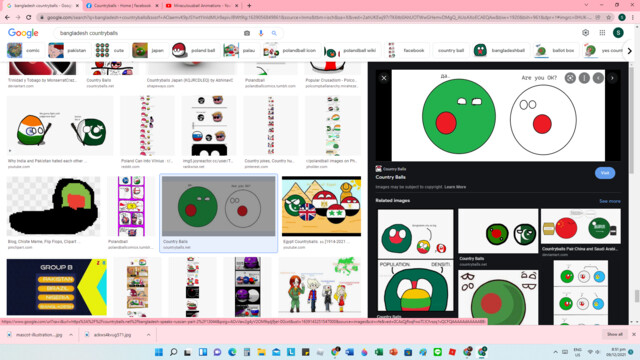
Task: Open Windows Start button in taskbar
Action: [x=159, y=352]
